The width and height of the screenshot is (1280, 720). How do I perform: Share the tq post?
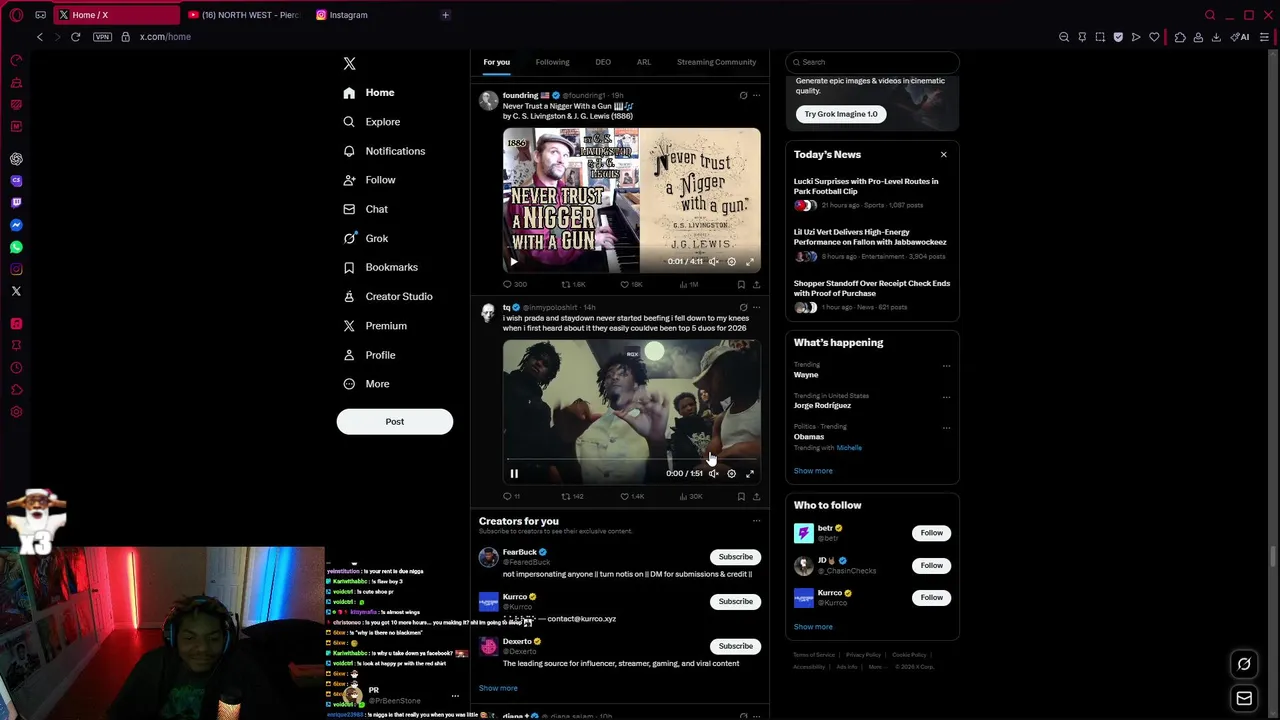756,496
